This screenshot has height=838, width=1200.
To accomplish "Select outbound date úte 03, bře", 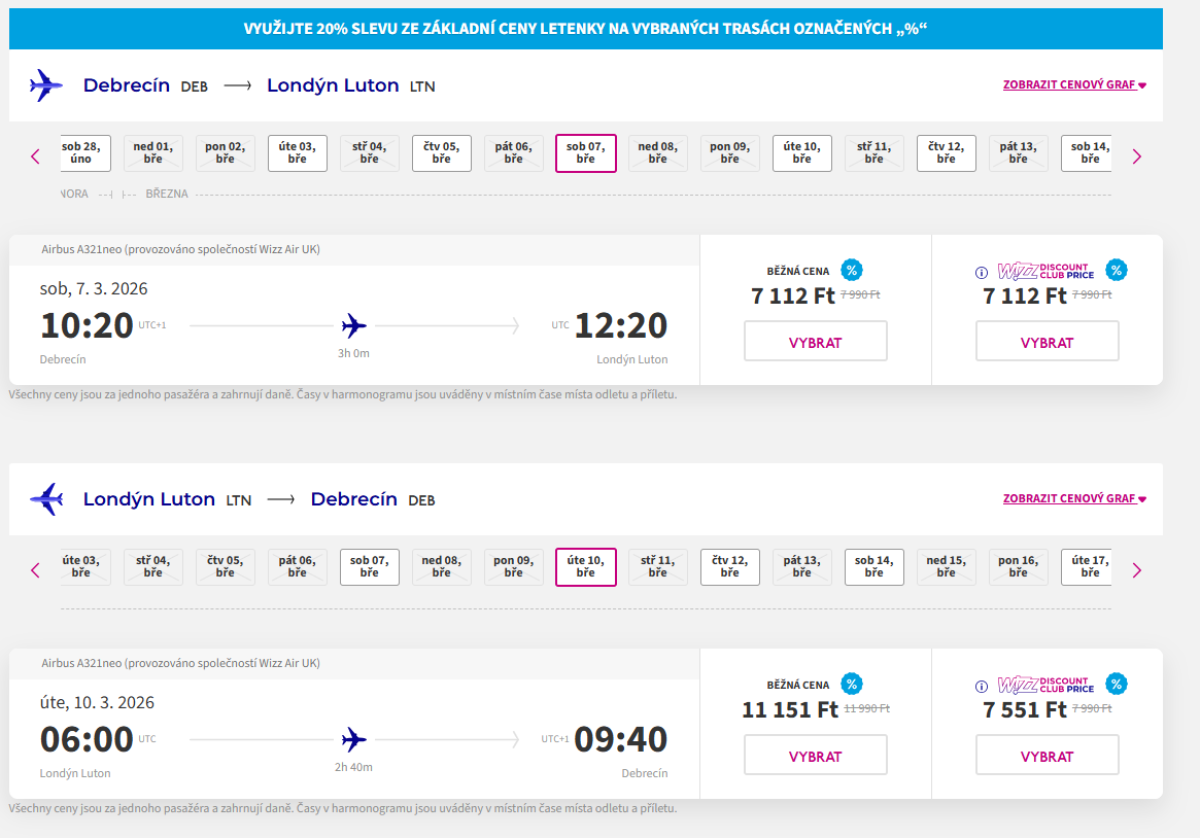I will (x=297, y=153).
